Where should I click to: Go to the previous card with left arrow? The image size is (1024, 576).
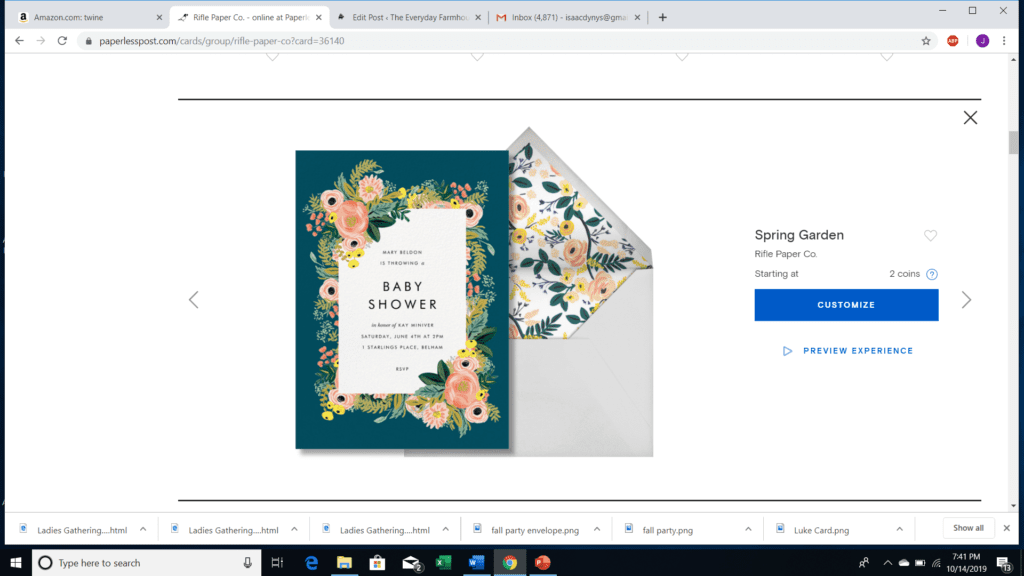pyautogui.click(x=193, y=300)
